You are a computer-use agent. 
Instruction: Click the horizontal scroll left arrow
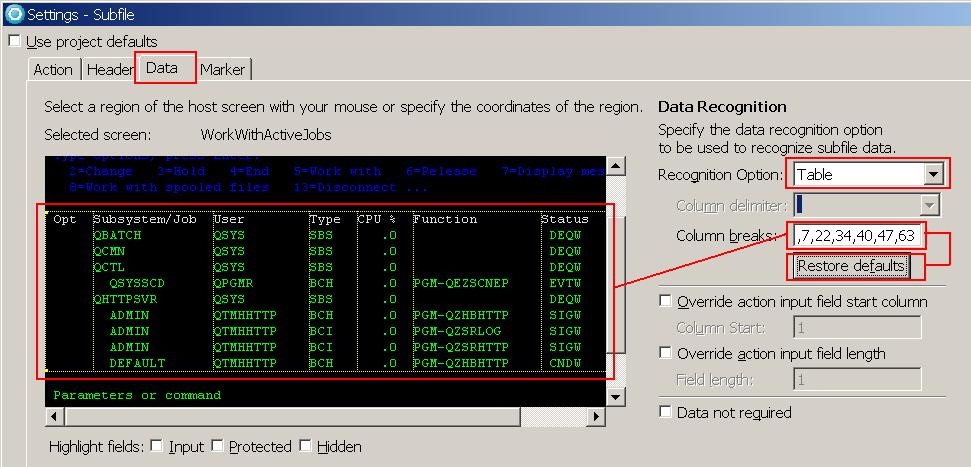tap(54, 417)
